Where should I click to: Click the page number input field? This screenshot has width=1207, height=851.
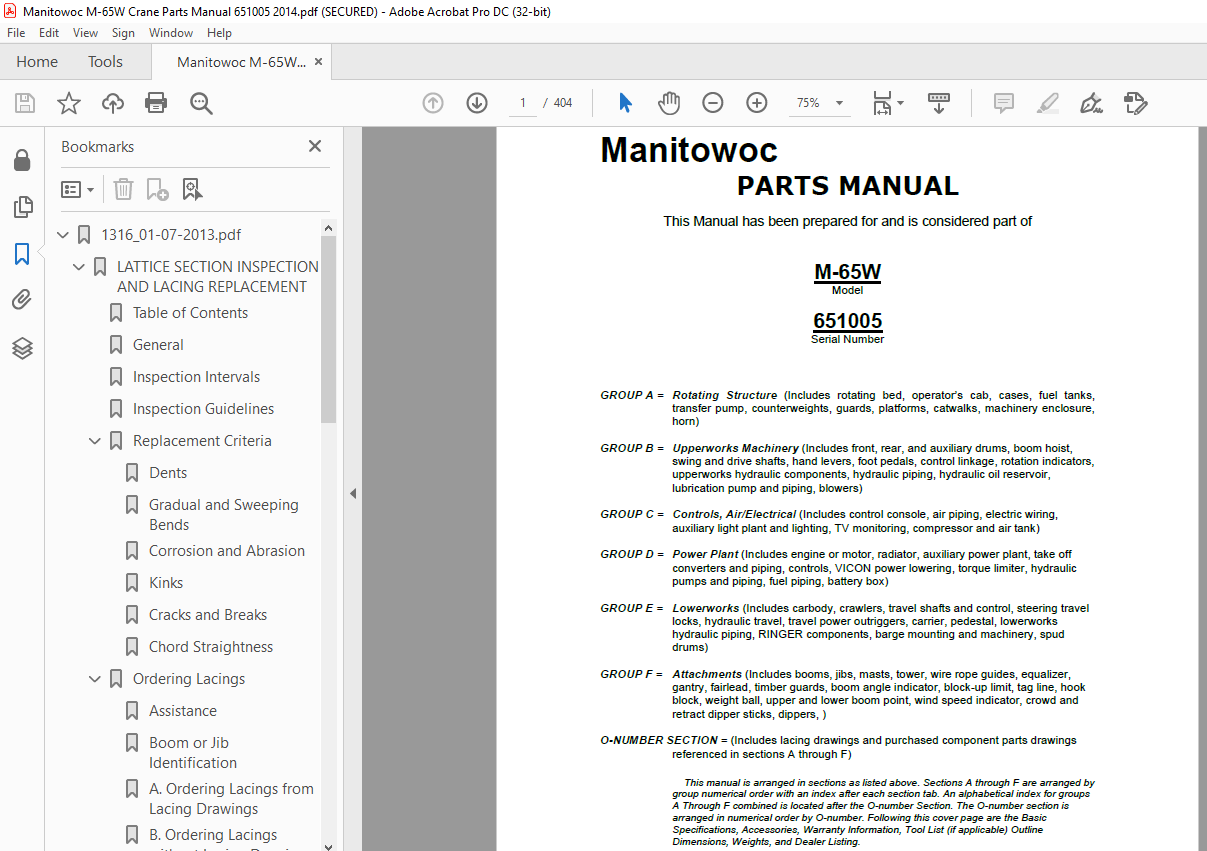click(522, 103)
